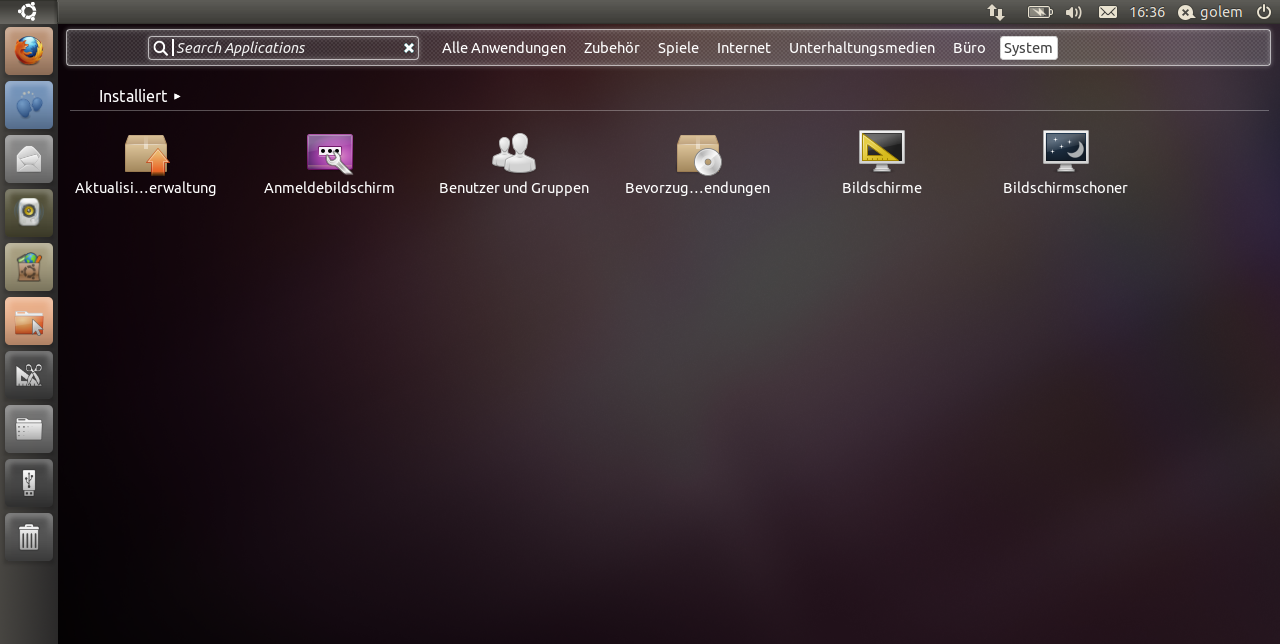Open the golem user status menu
This screenshot has width=1280, height=644.
[x=1210, y=12]
